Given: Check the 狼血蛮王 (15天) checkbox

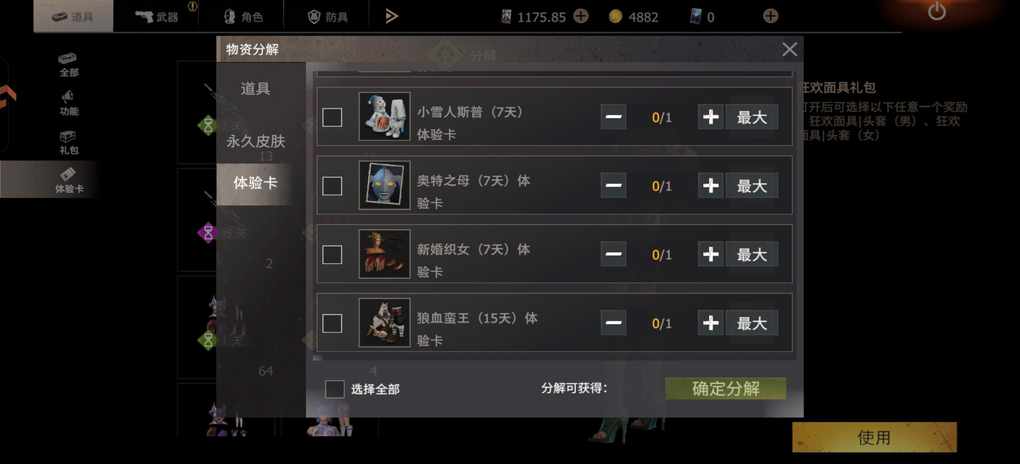Looking at the screenshot, I should [332, 323].
